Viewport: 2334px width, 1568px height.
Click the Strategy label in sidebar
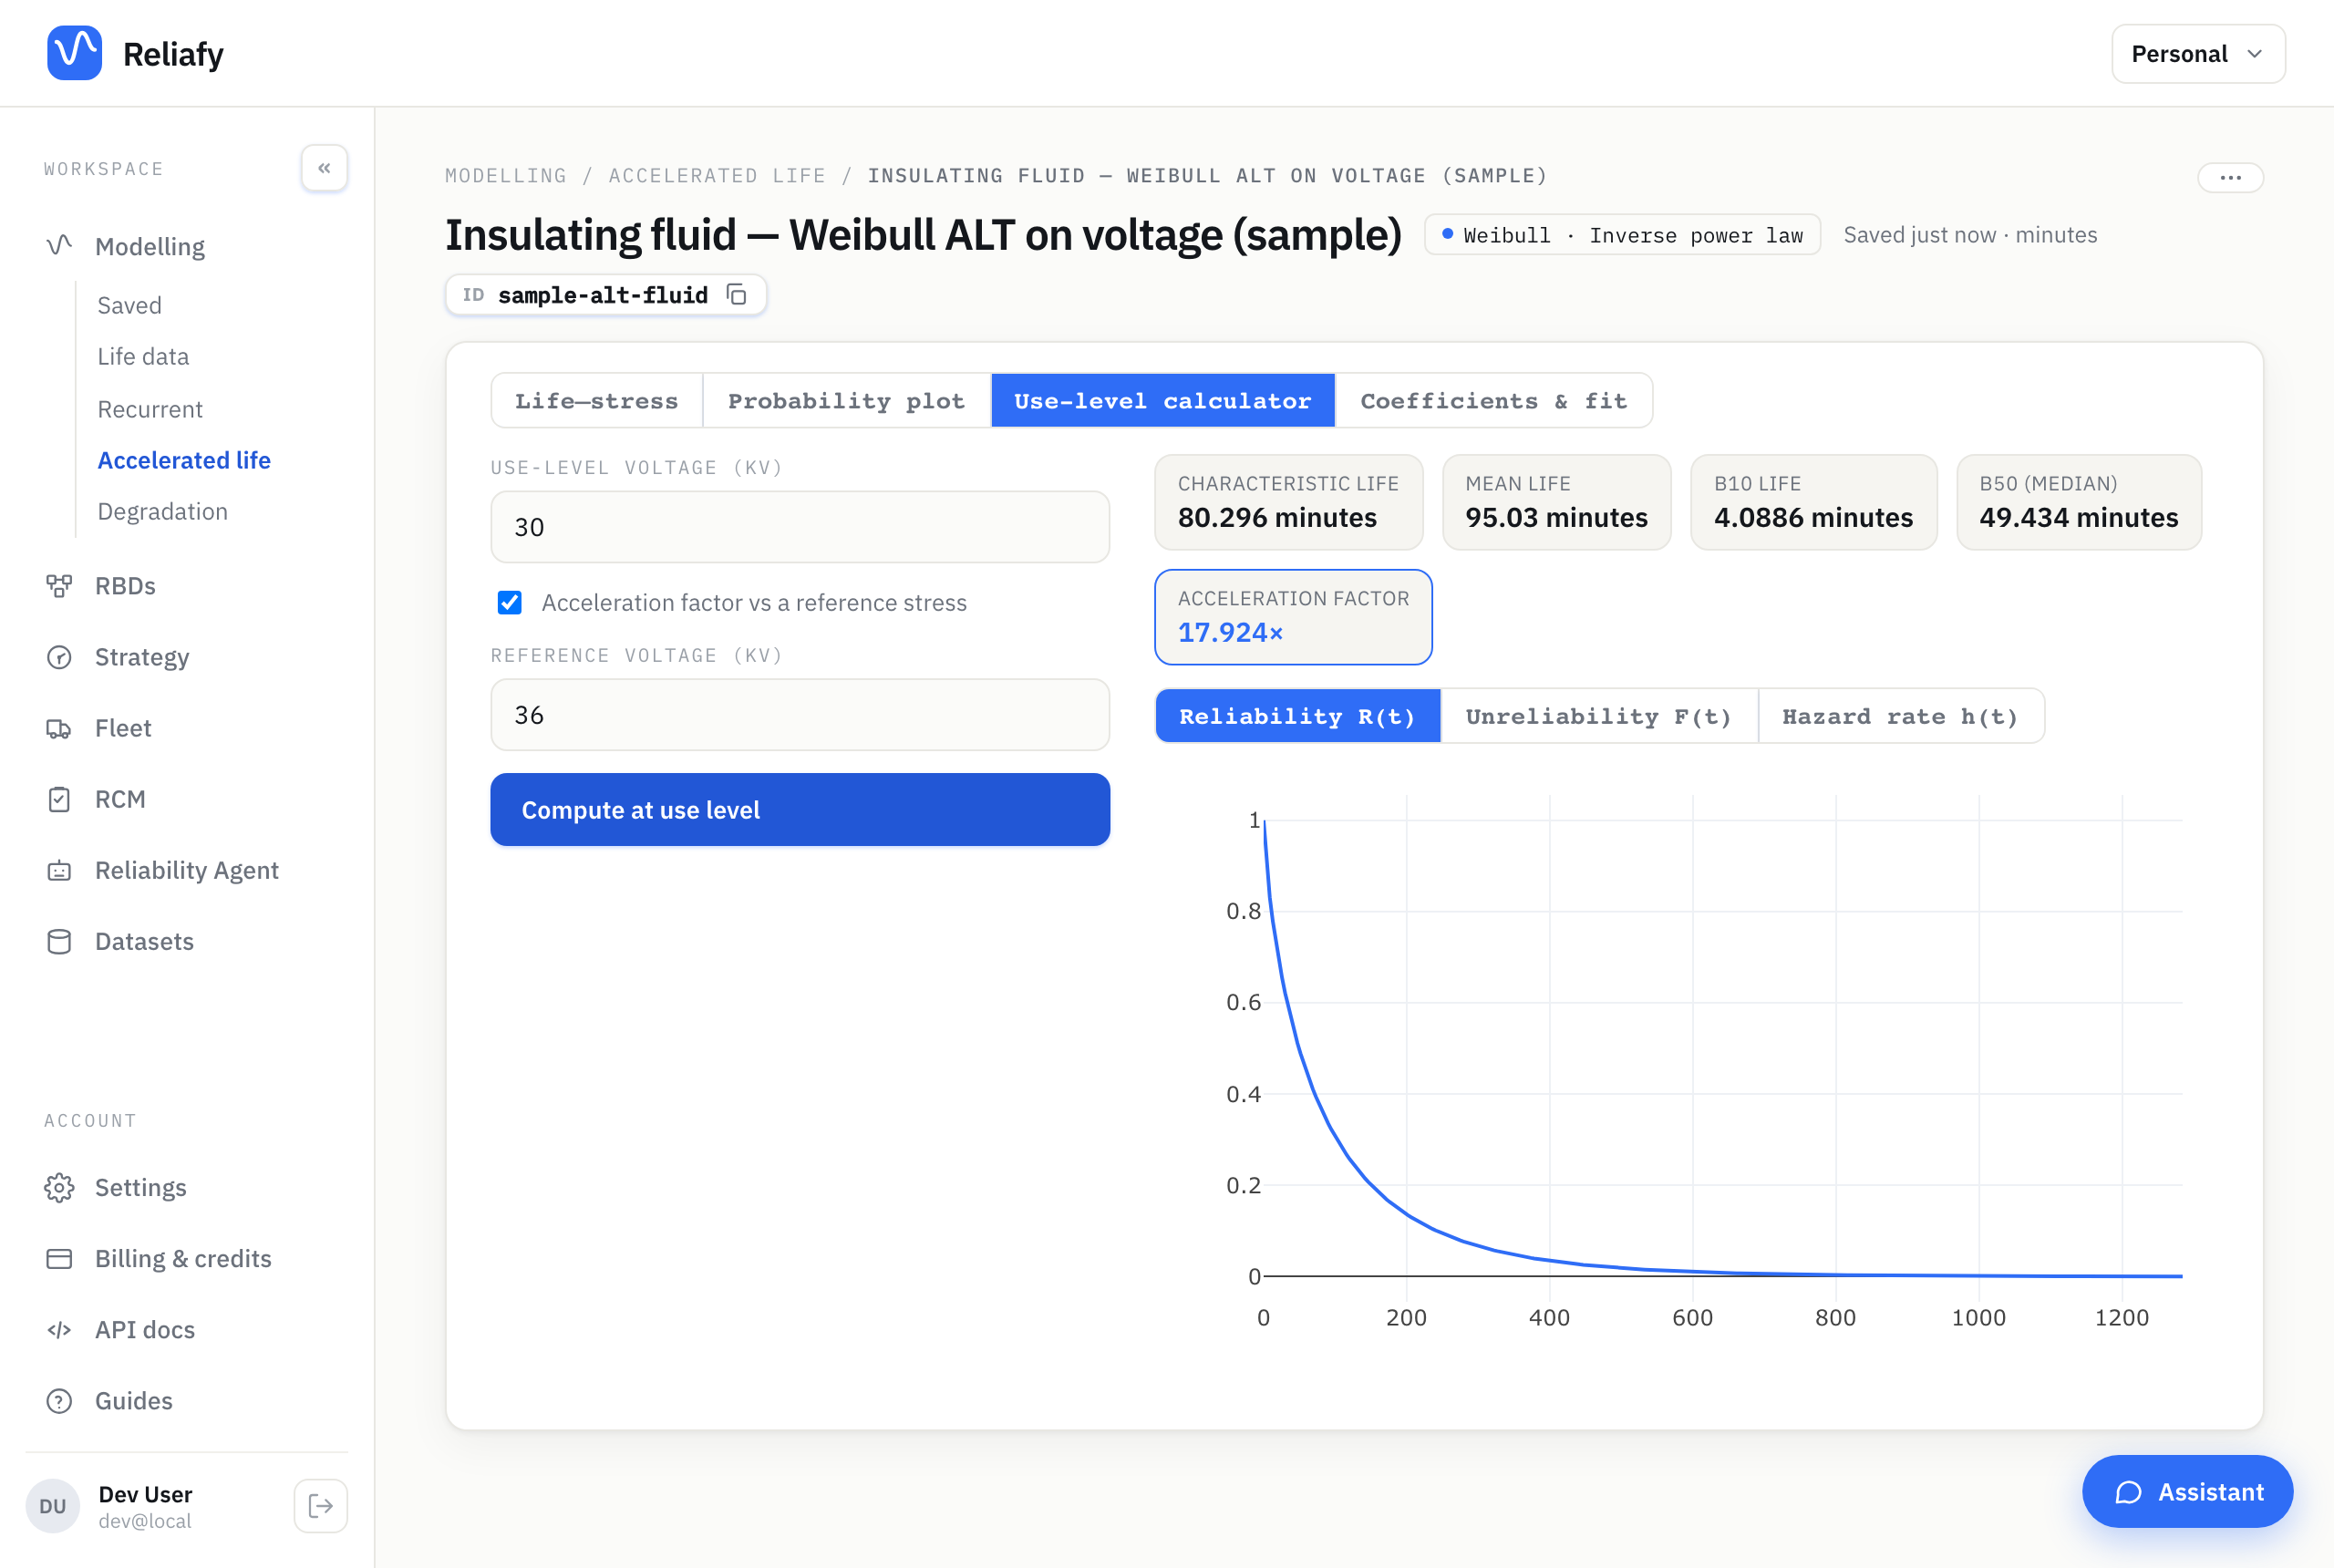[x=142, y=657]
